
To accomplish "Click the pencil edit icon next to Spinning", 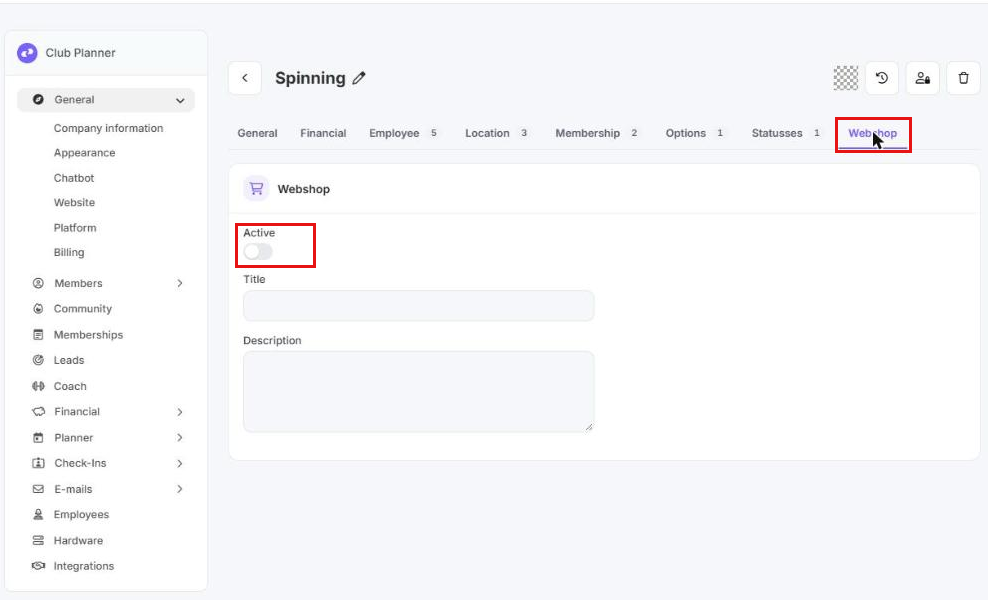I will coord(359,78).
